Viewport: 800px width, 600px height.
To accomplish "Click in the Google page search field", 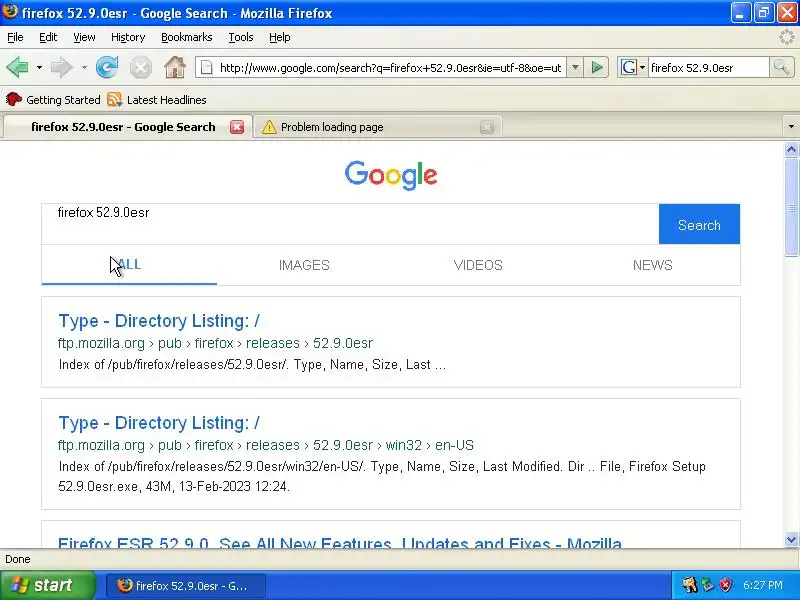I will [350, 224].
